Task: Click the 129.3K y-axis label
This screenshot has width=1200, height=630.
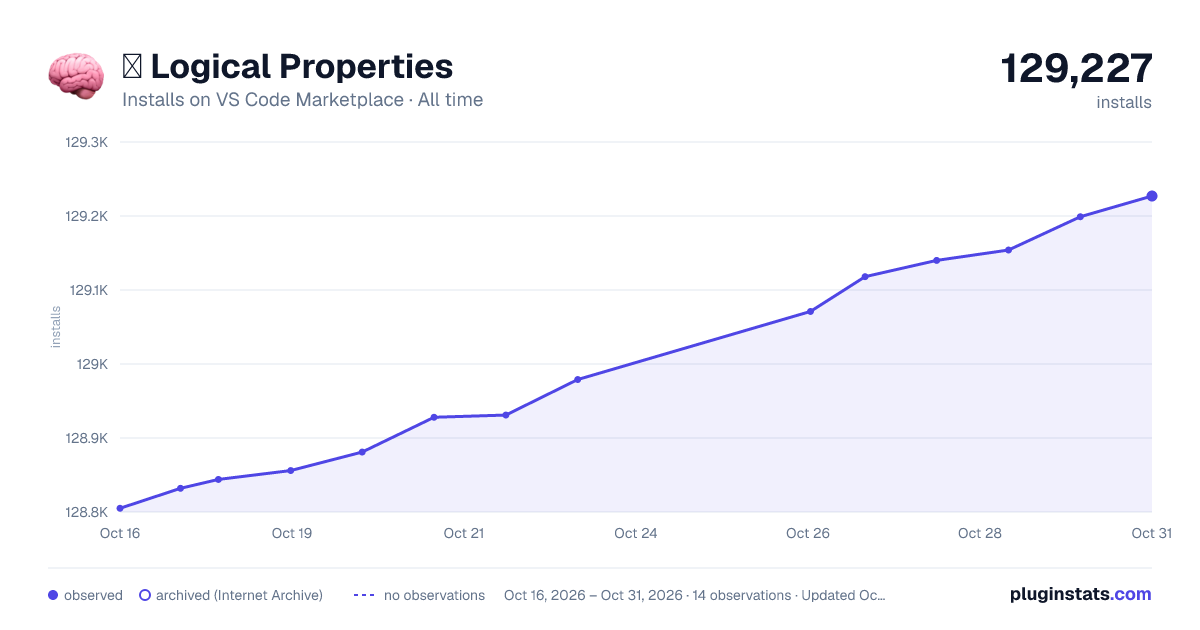Action: point(87,142)
